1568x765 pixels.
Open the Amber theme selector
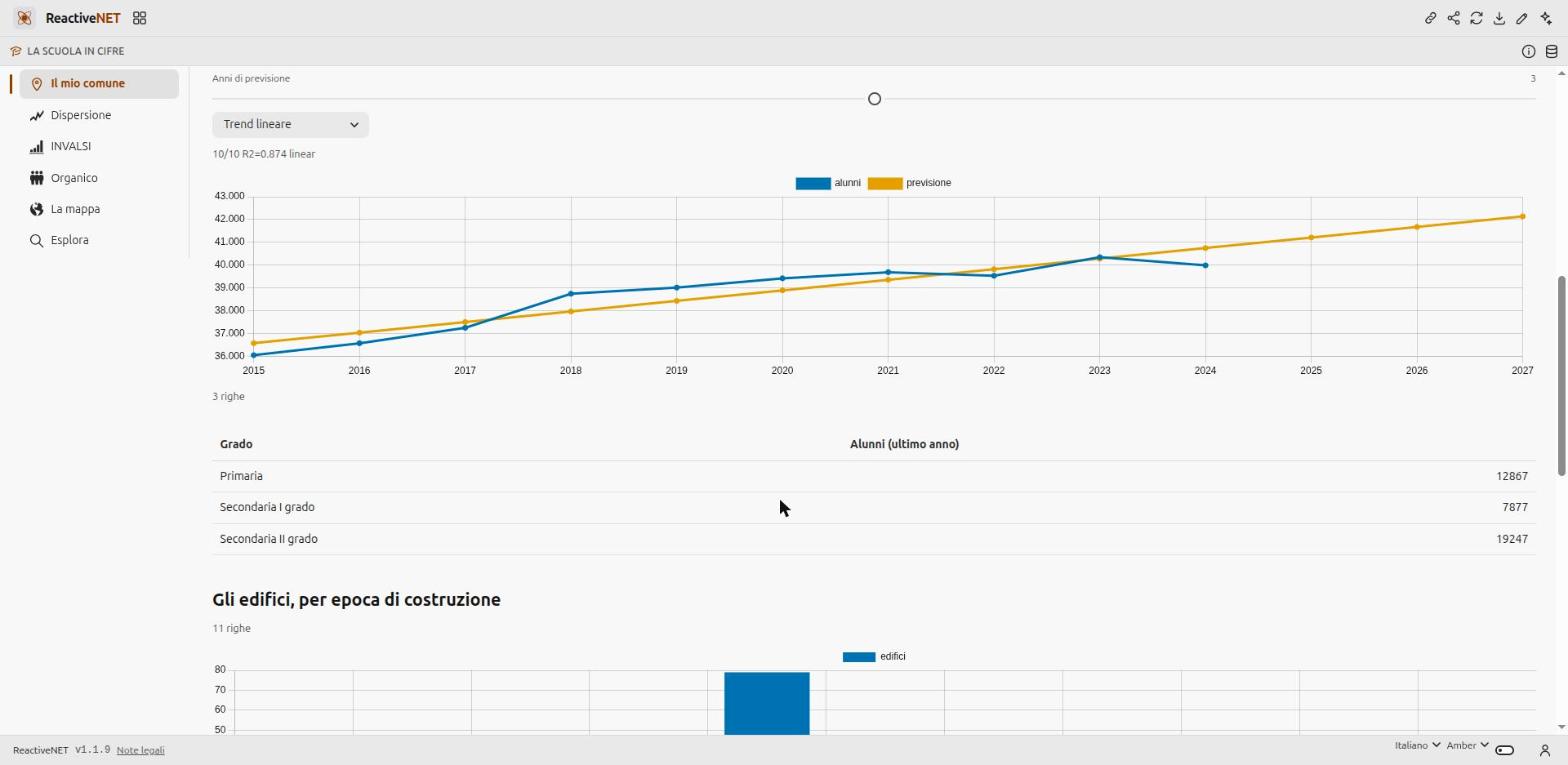(1467, 746)
